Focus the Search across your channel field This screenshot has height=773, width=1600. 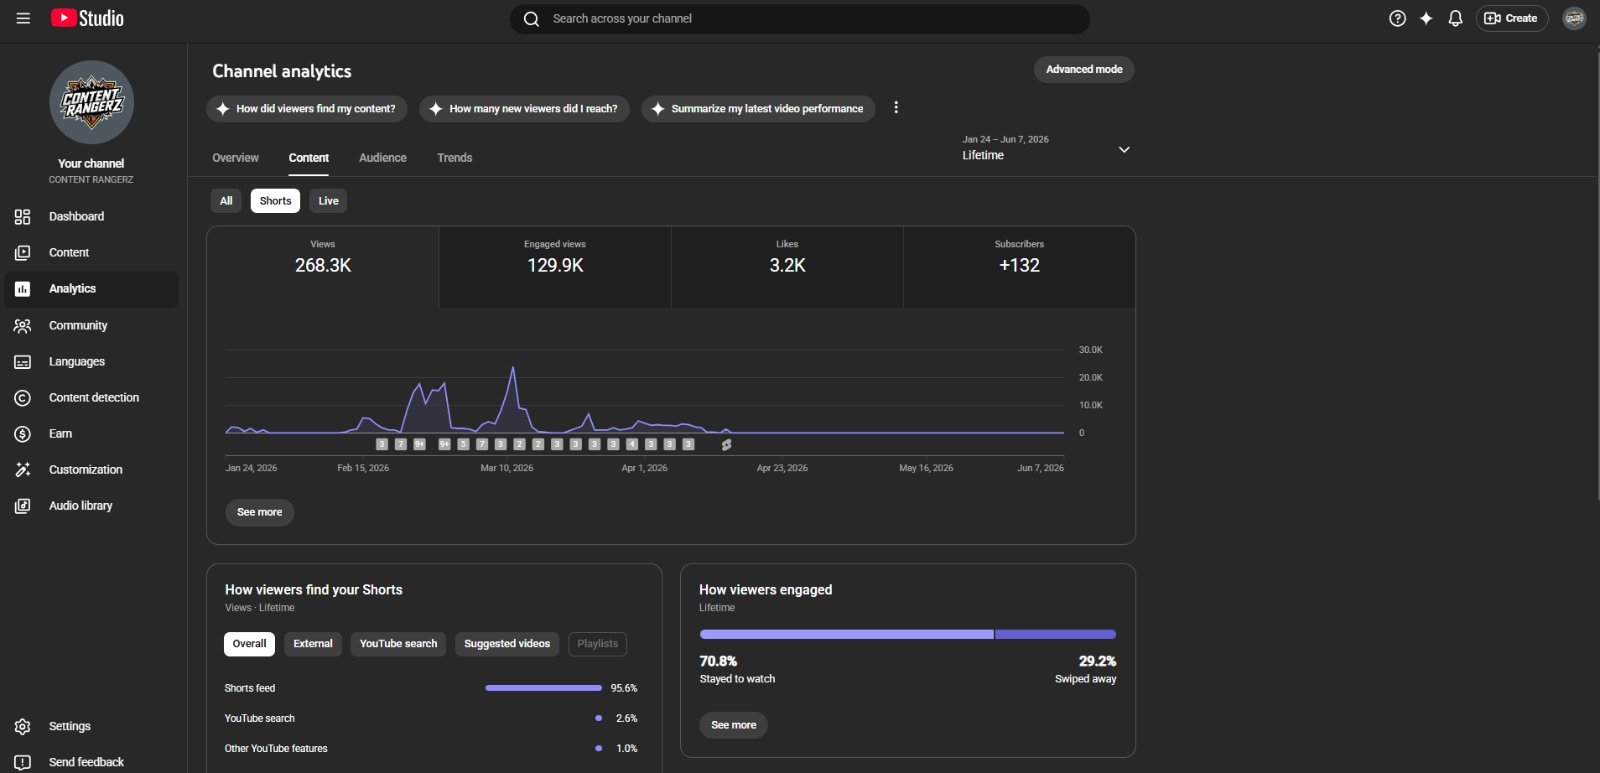pyautogui.click(x=800, y=19)
